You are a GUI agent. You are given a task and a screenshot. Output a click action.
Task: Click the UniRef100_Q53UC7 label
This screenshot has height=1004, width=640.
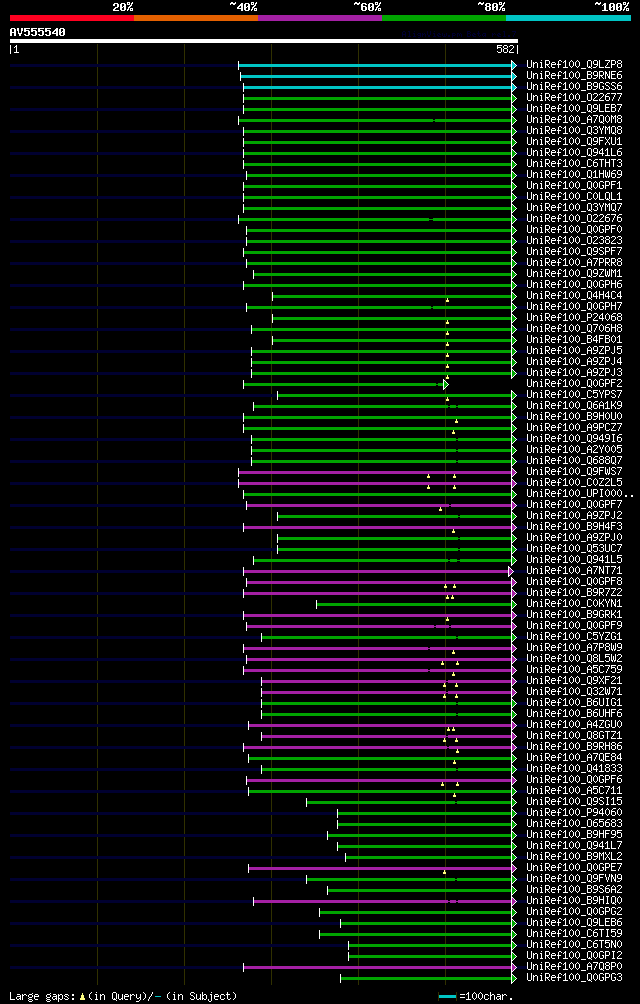574,548
